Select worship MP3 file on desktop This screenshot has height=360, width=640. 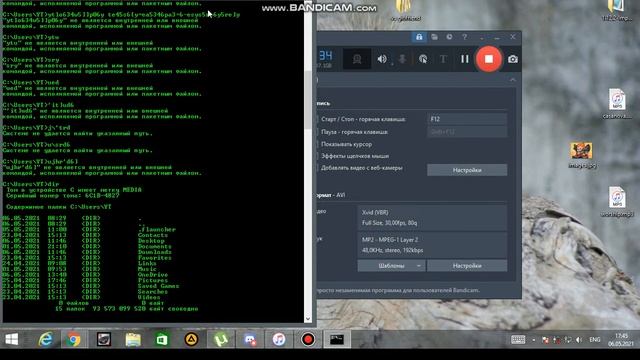[617, 202]
